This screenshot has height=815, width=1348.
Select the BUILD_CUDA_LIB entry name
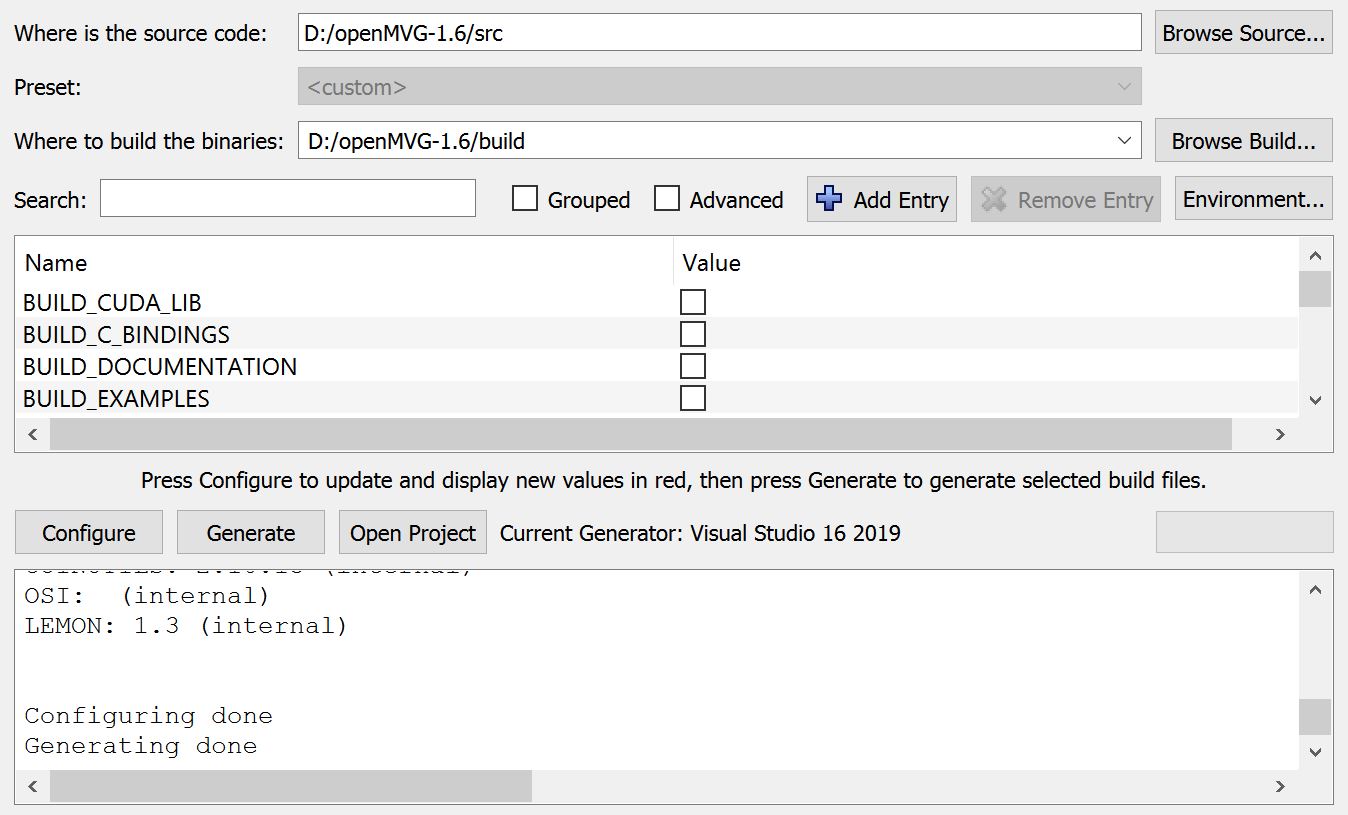[x=112, y=303]
